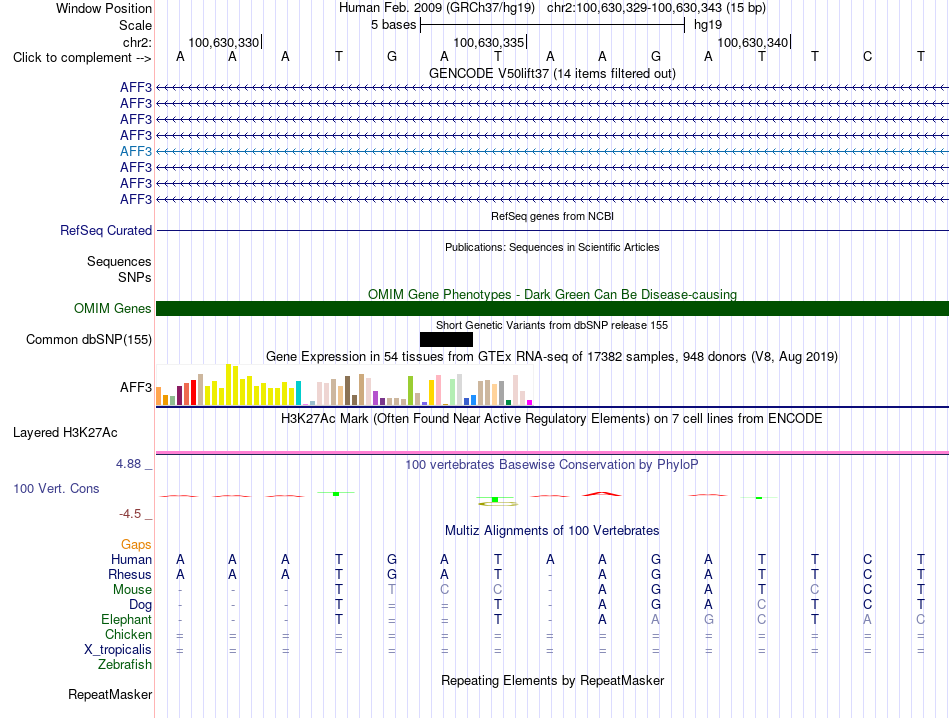Click the Common dbSNP(155) track label
The image size is (950, 718).
[x=89, y=339]
